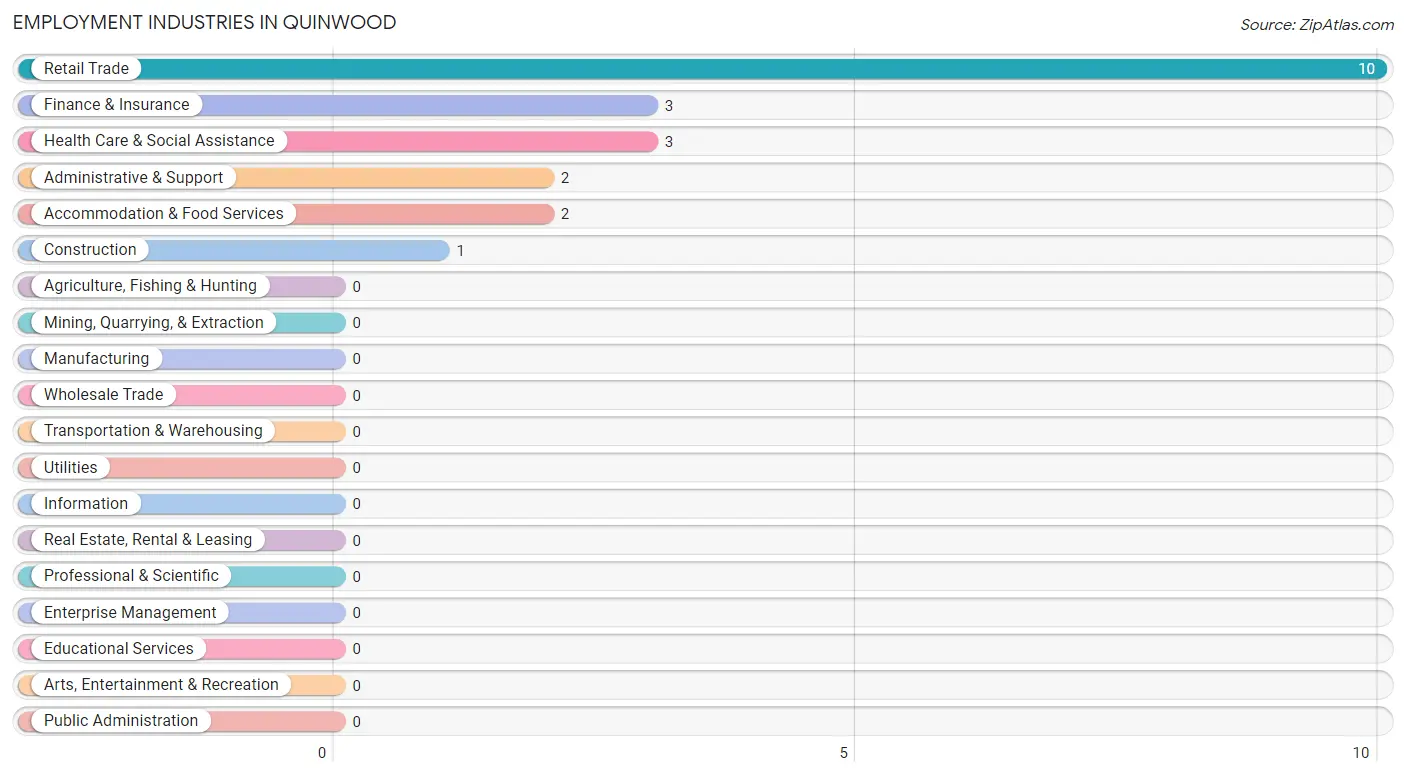
Task: Click the x-axis tick label 10
Action: [x=1361, y=753]
